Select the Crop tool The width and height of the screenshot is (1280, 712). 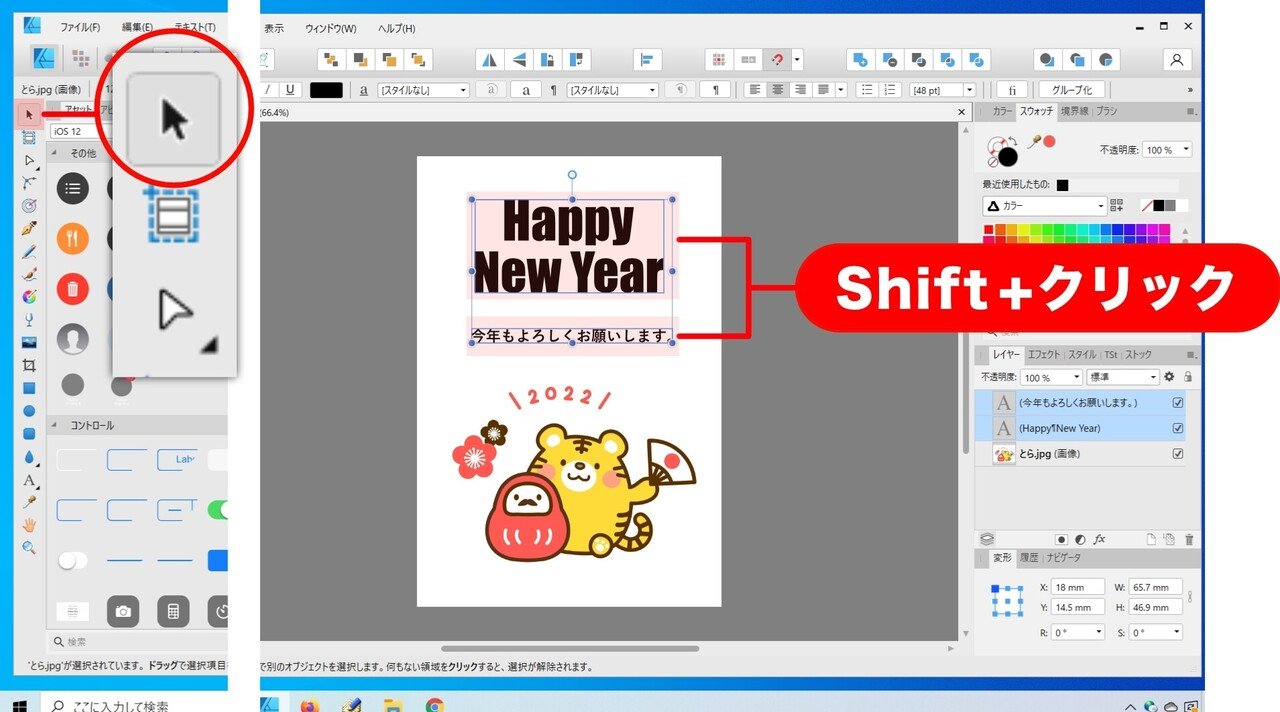click(x=29, y=363)
